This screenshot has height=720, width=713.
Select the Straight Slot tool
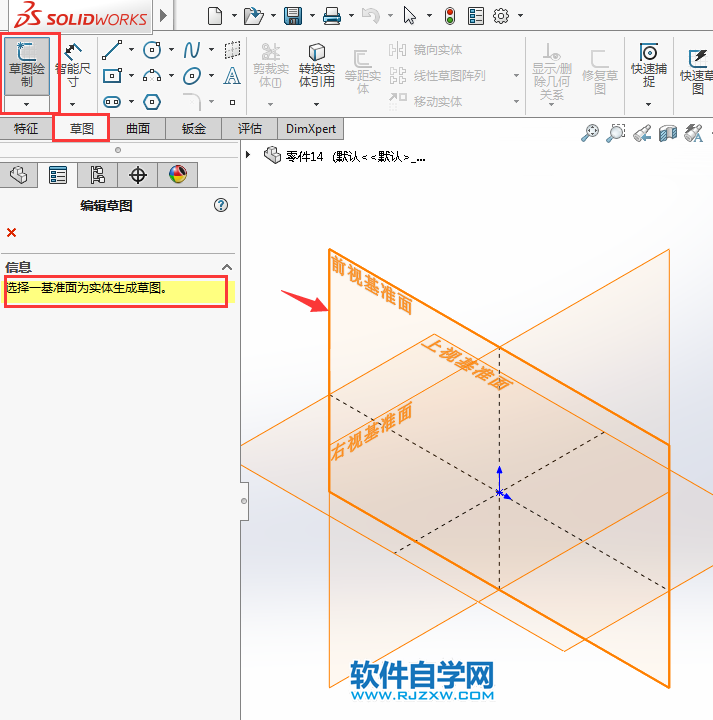tap(112, 102)
